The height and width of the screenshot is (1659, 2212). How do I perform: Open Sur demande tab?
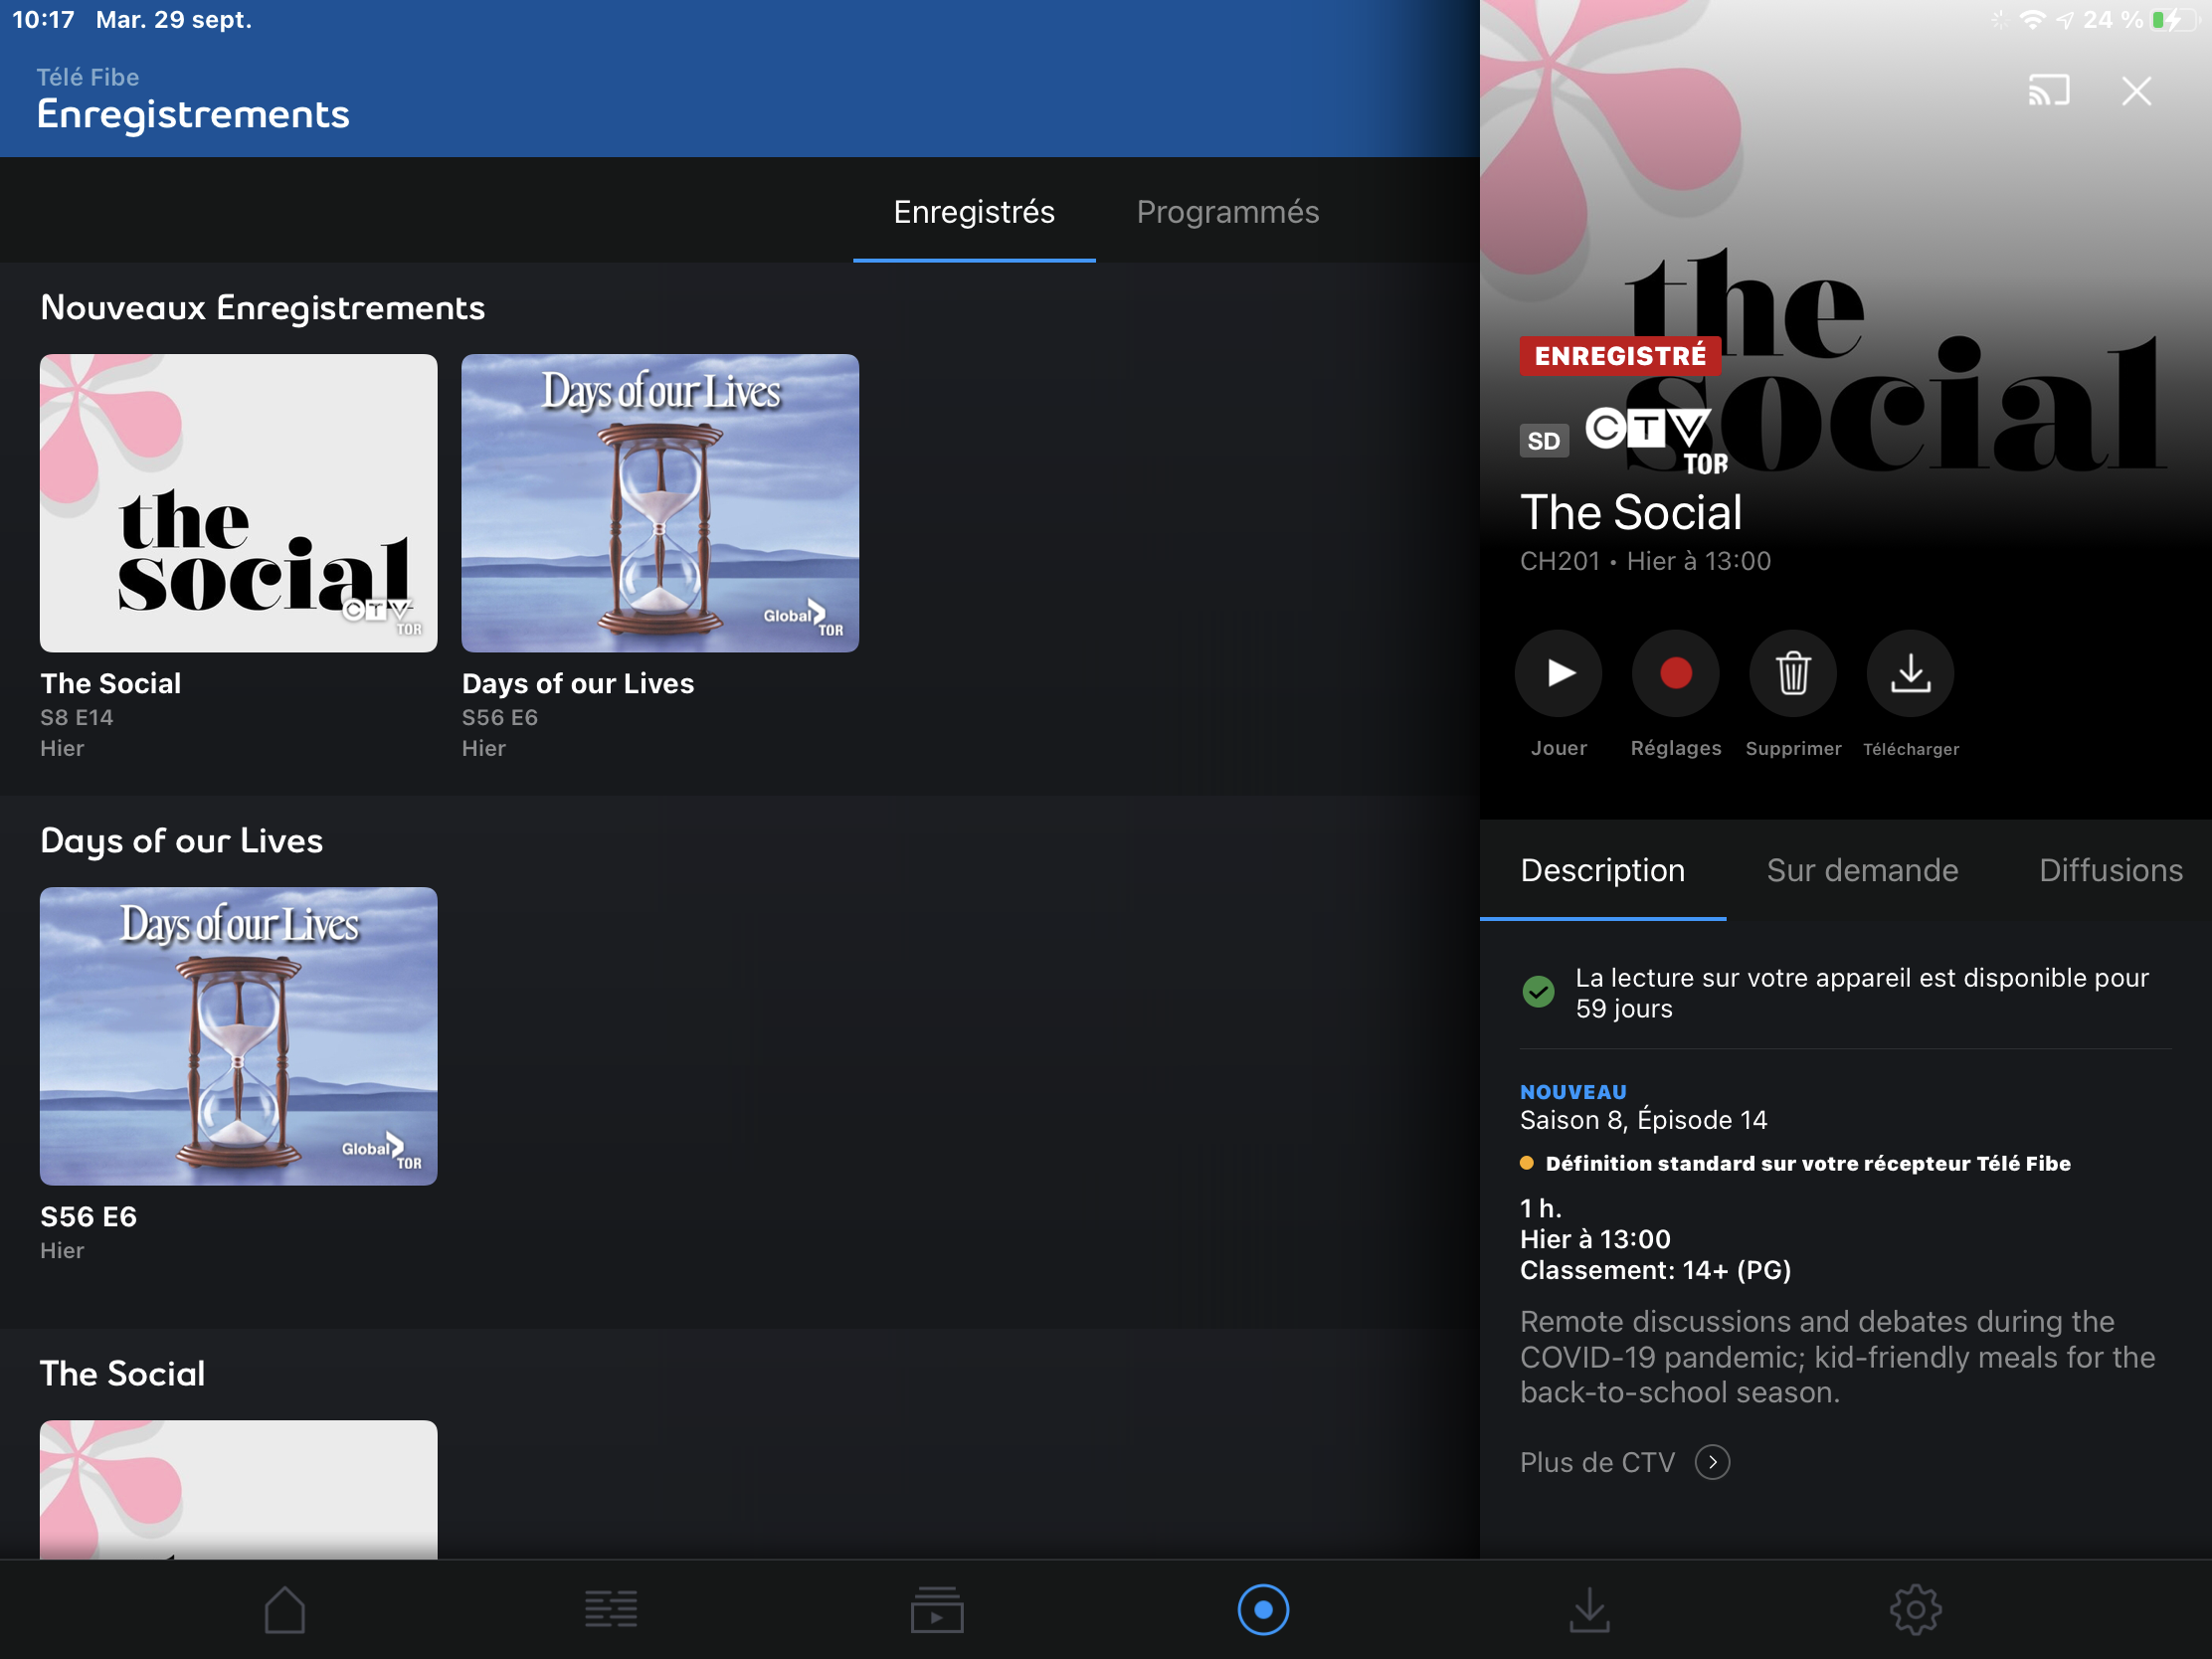1862,870
